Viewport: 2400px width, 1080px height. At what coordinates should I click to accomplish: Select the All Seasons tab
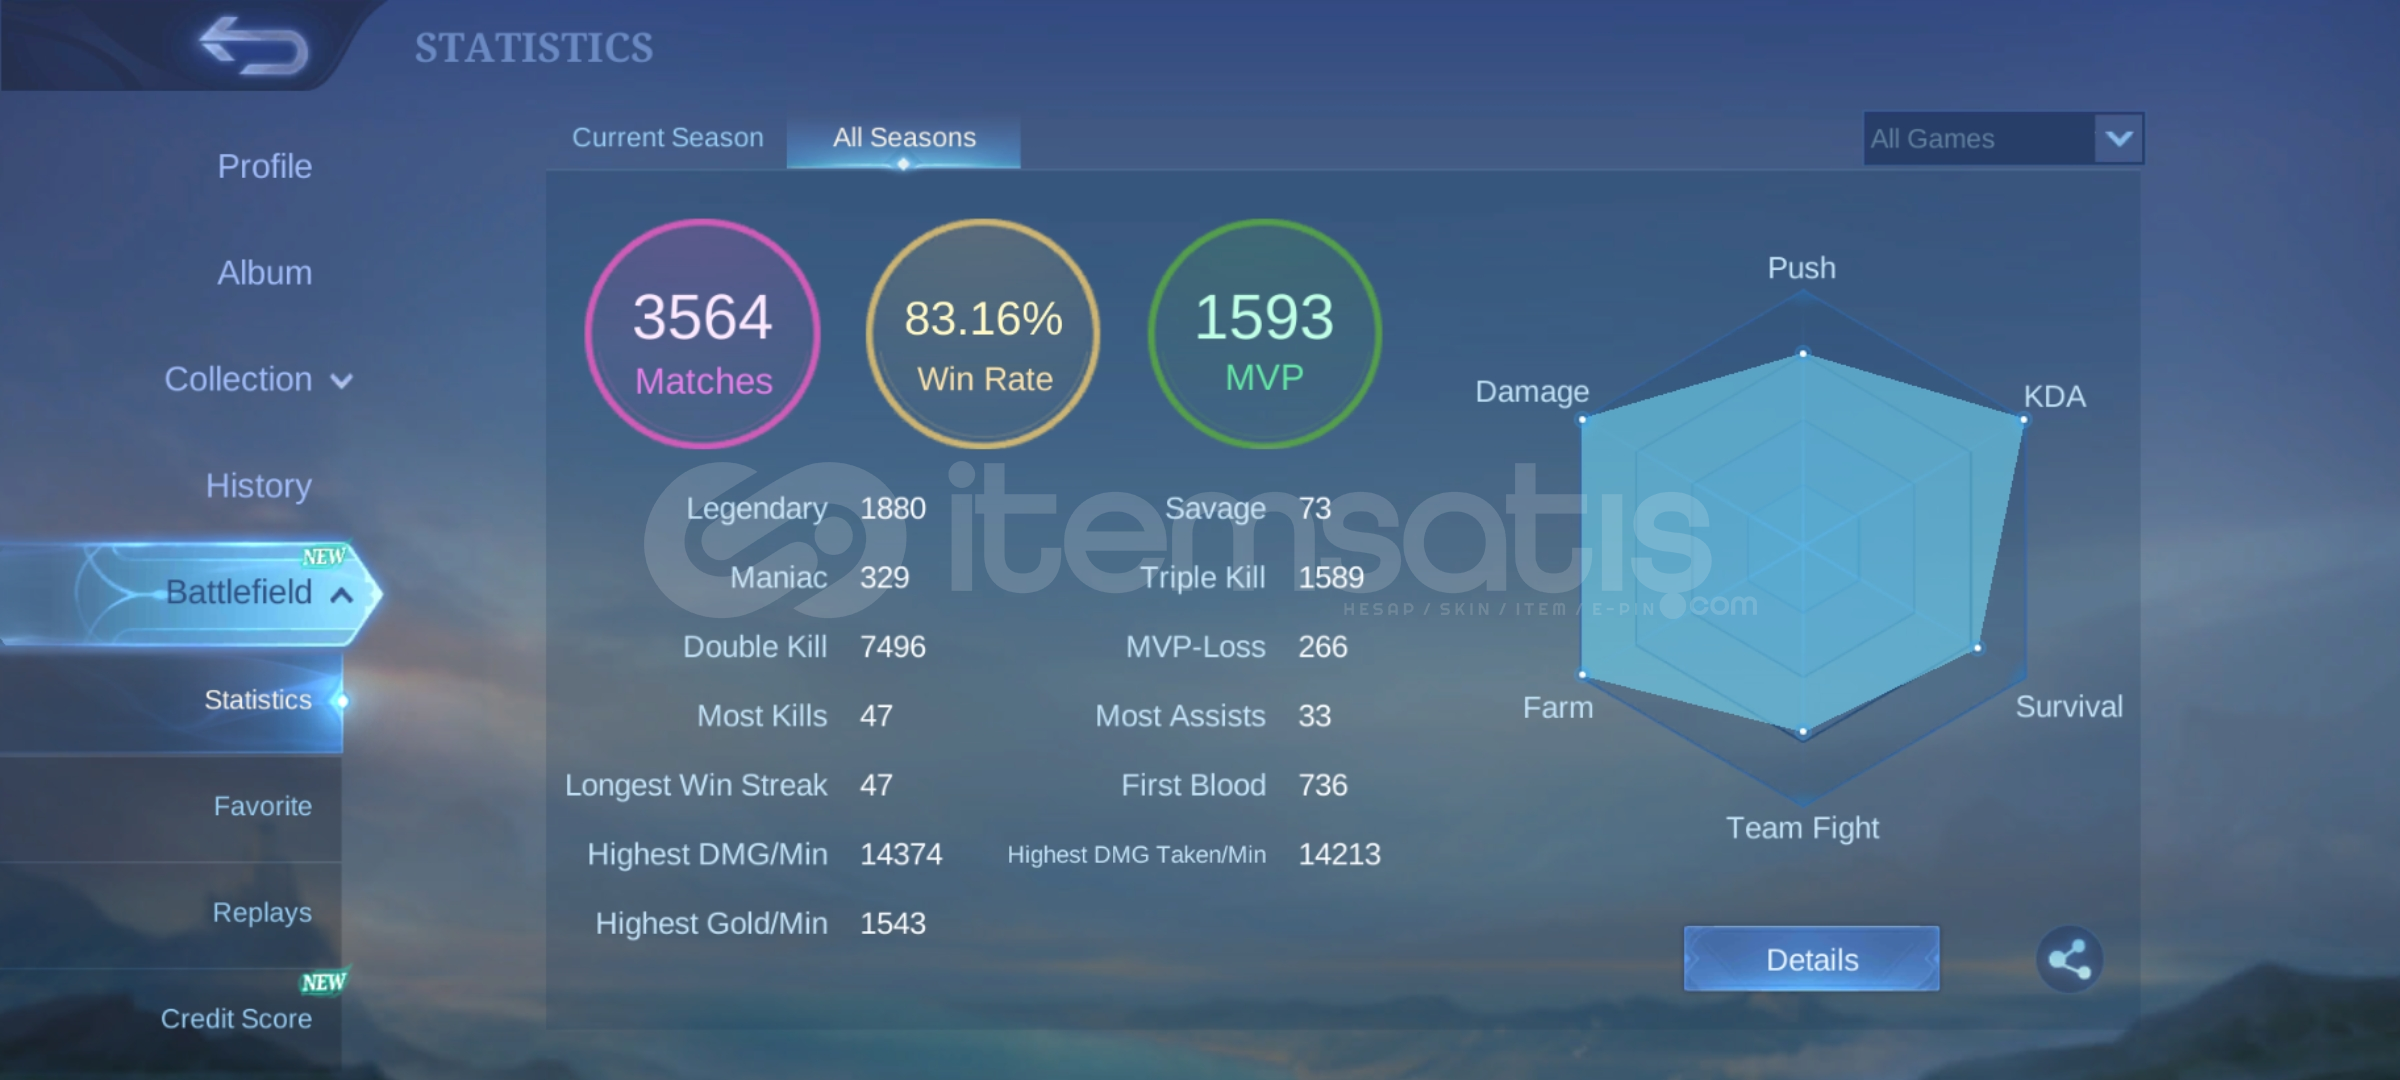click(904, 138)
